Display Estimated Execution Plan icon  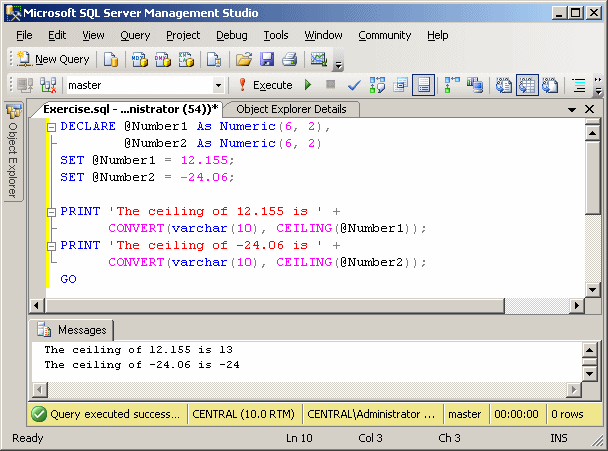coord(377,85)
